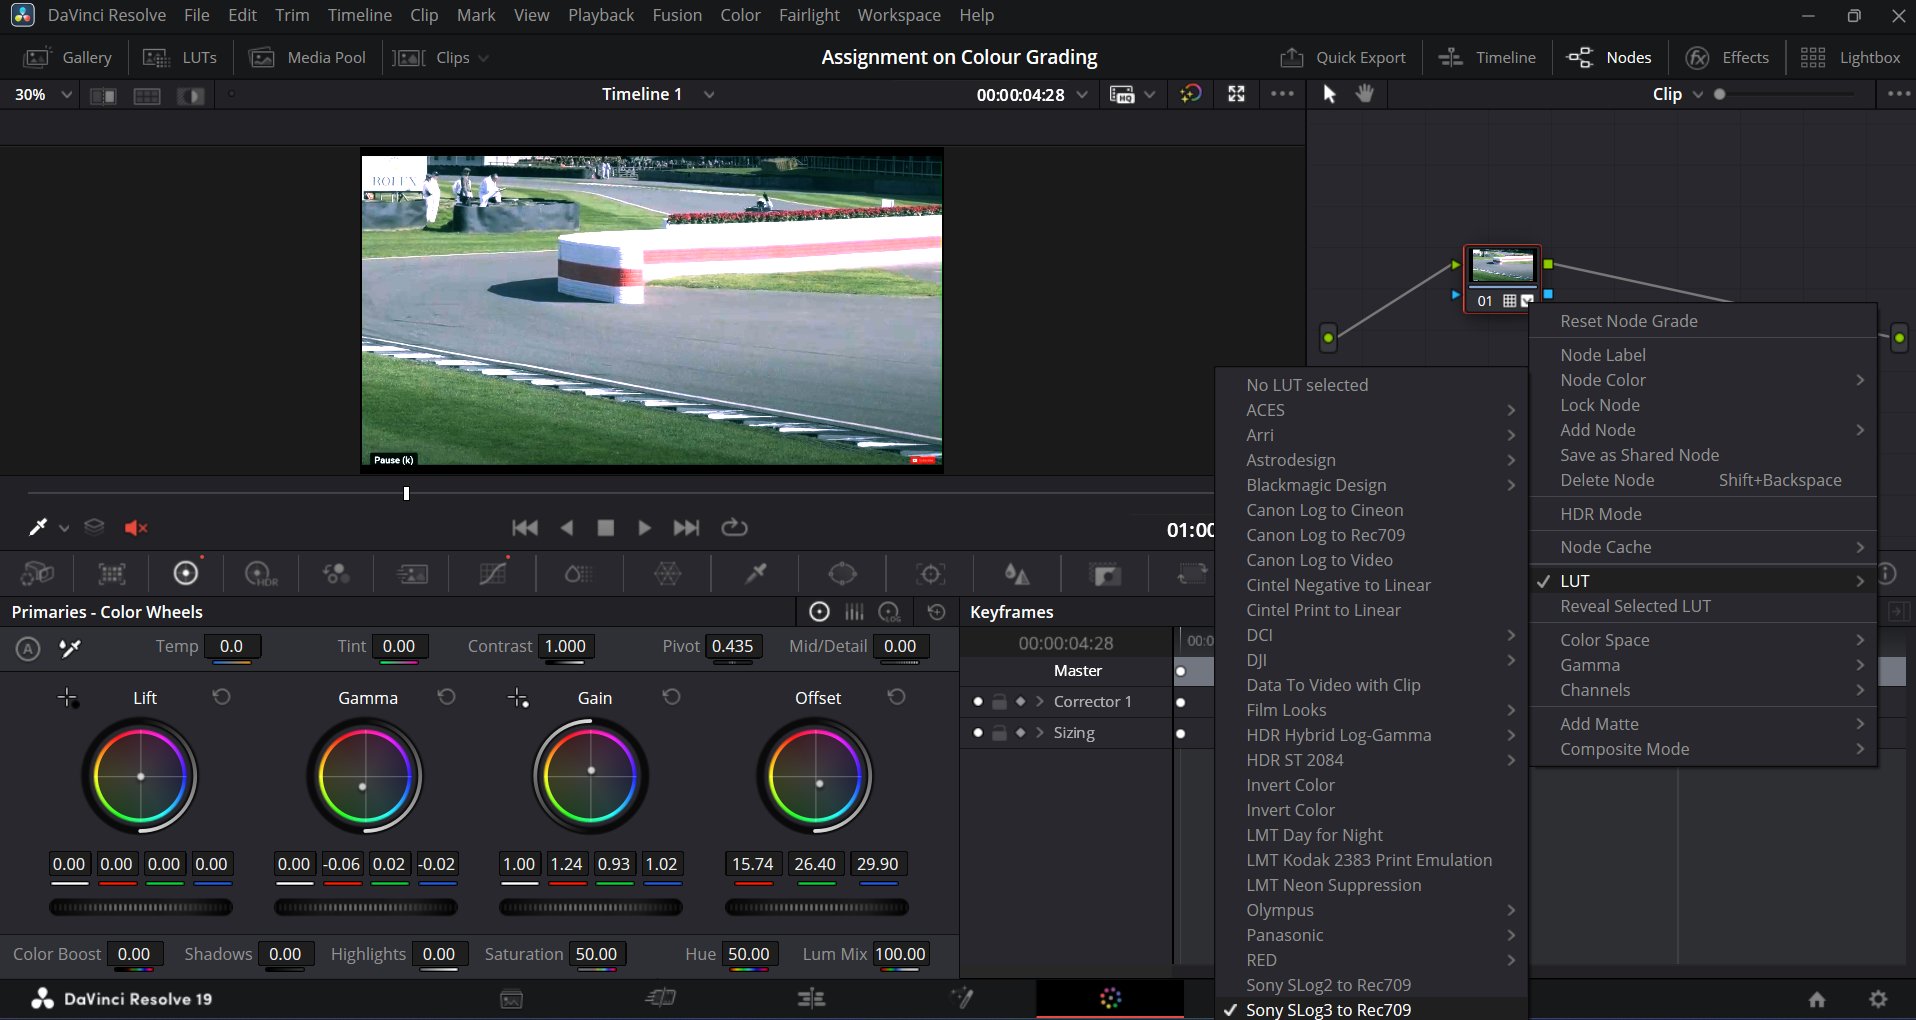Open the Curves palette

pos(492,574)
